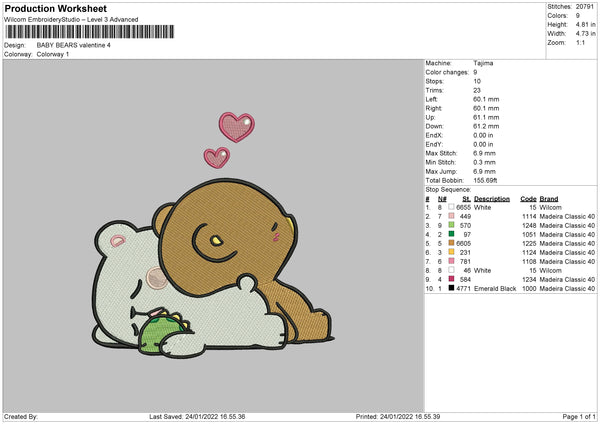This screenshot has width=600, height=424.
Task: Click the Height value '4.81 in'
Action: (585, 24)
